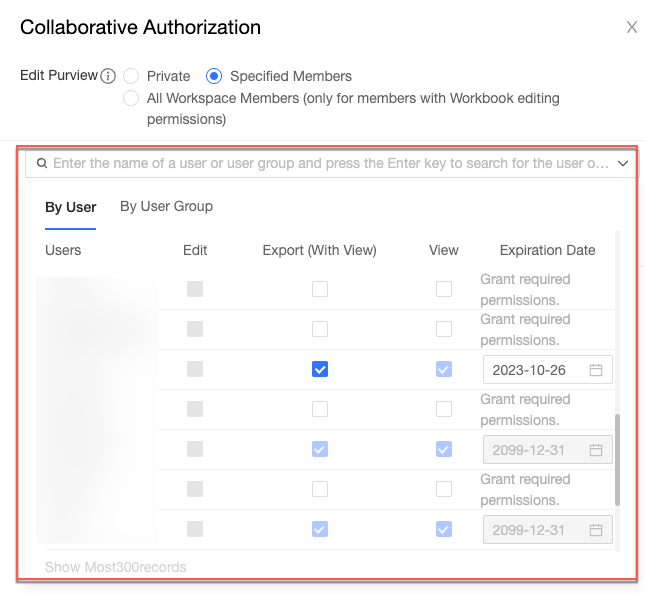
Task: Click second row's Grant required permissions text
Action: click(525, 329)
